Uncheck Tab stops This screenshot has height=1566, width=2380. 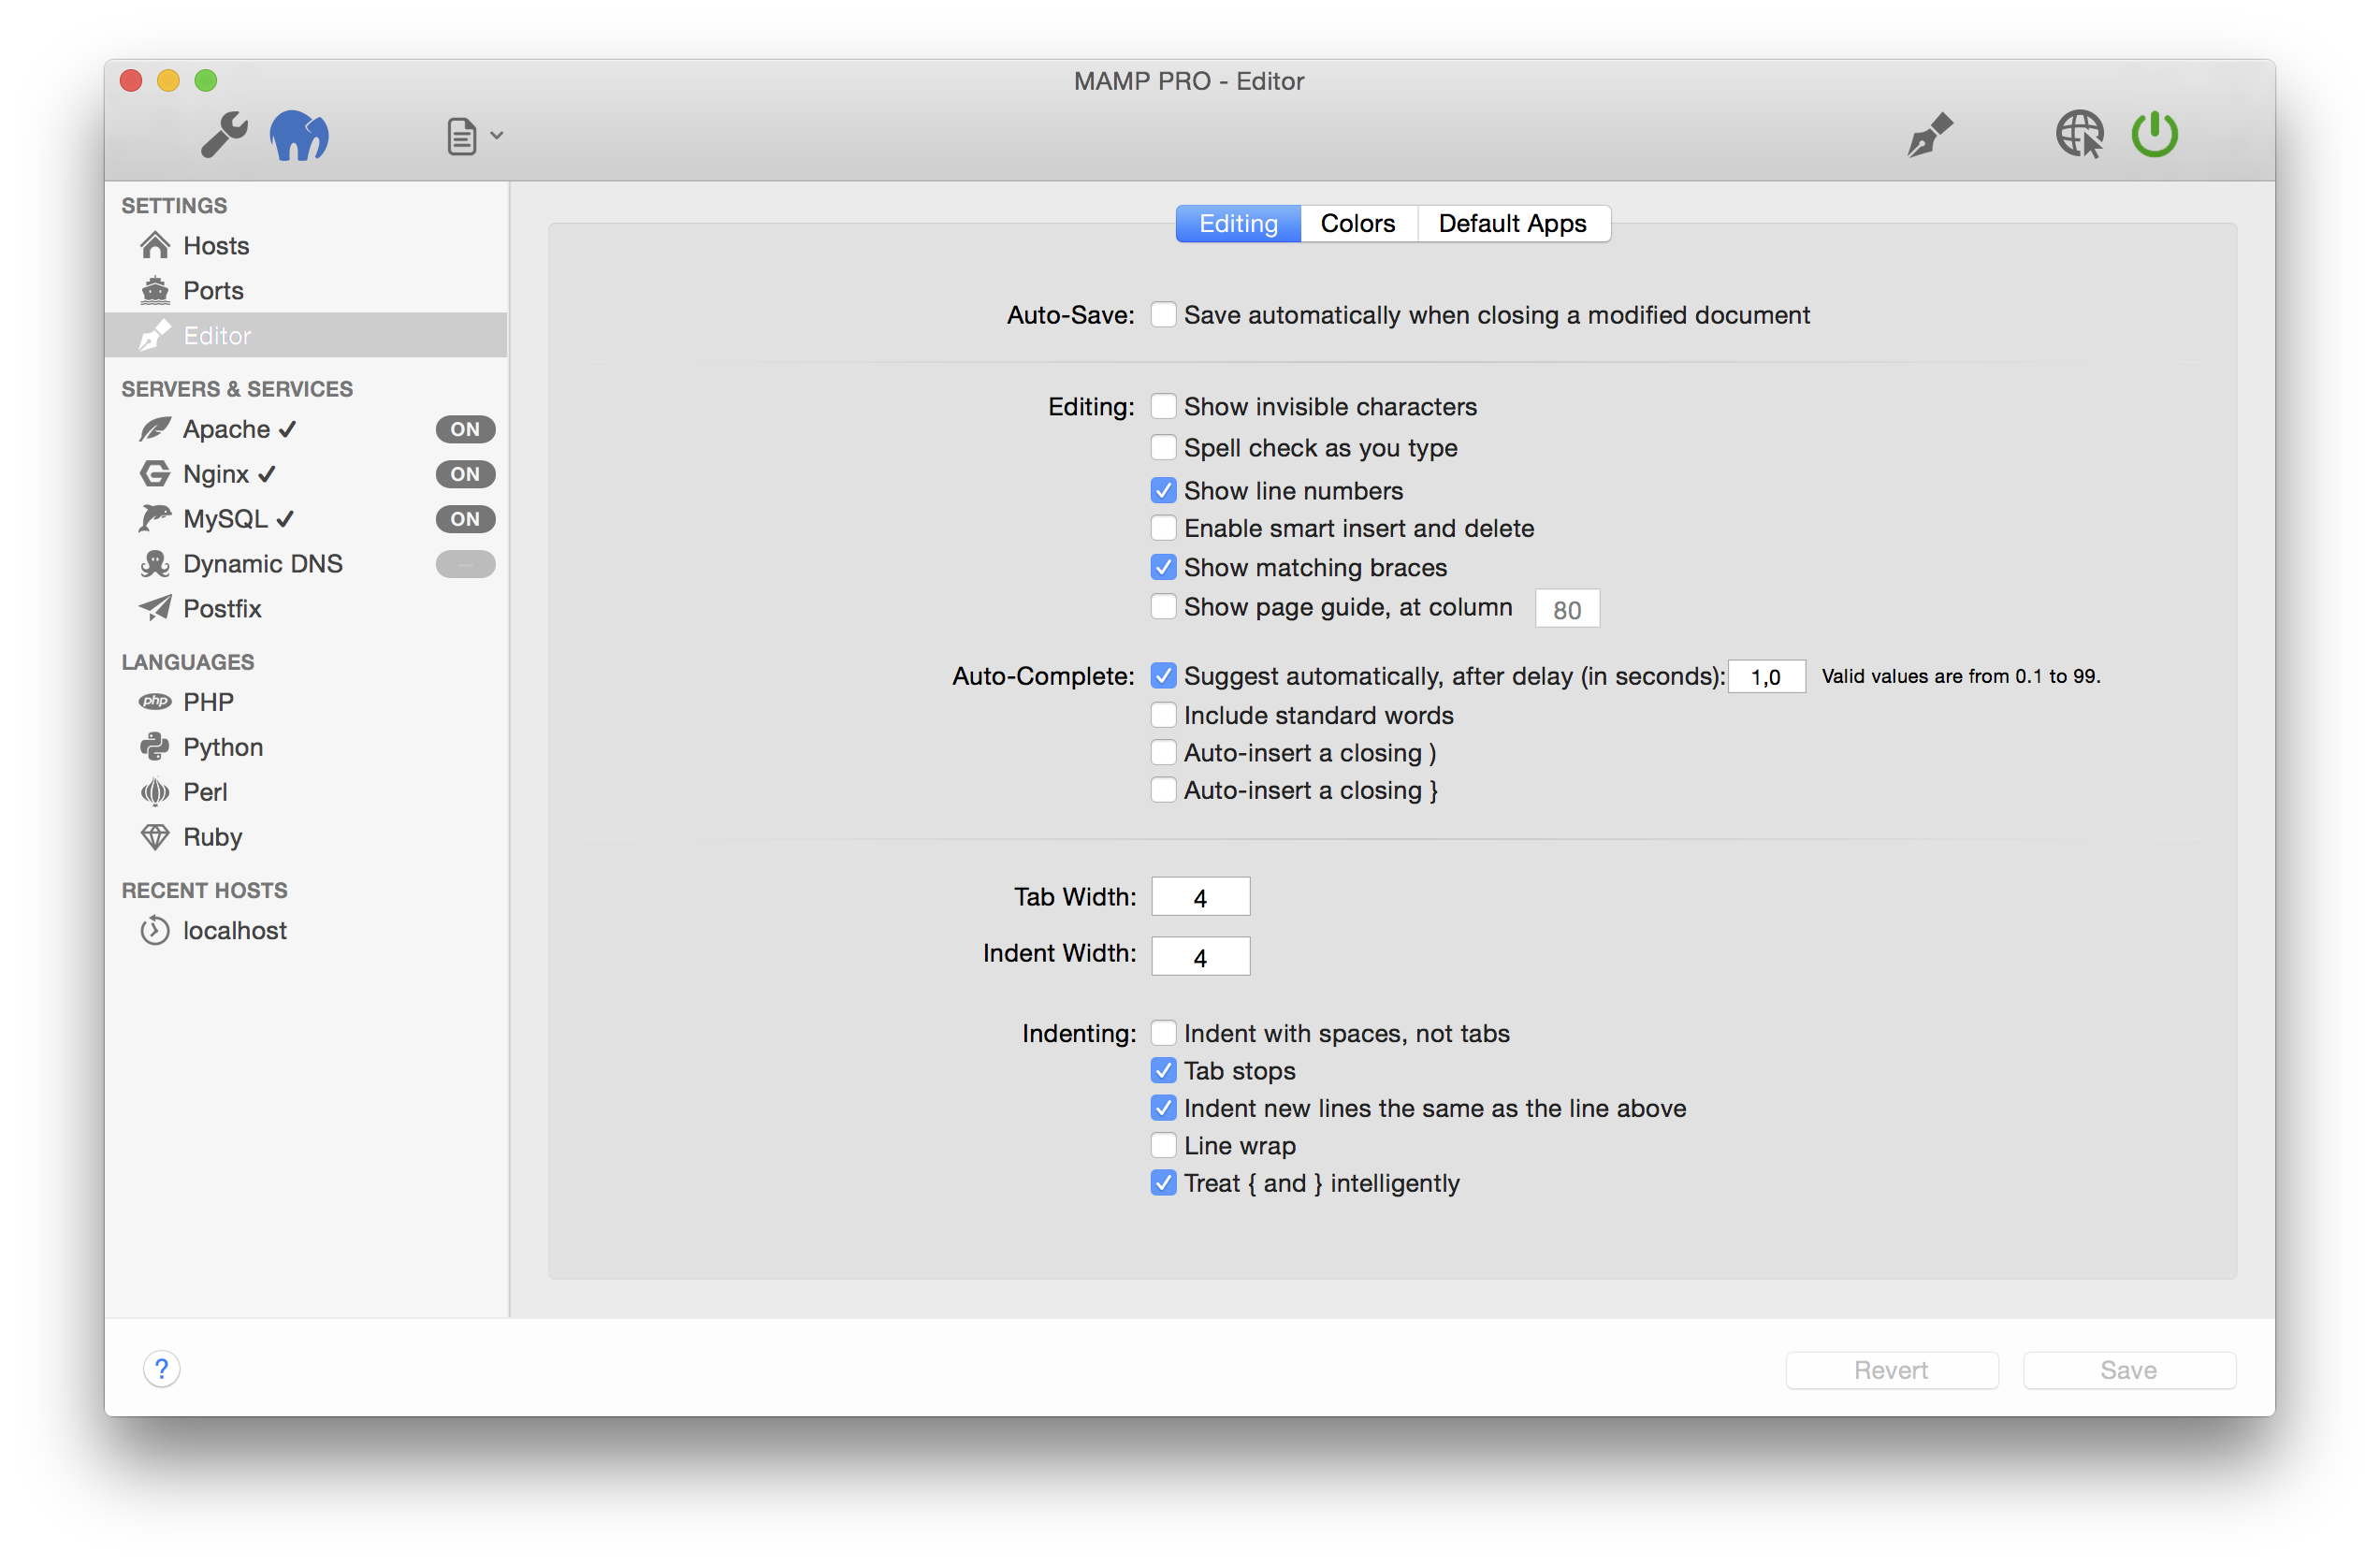coord(1163,1071)
